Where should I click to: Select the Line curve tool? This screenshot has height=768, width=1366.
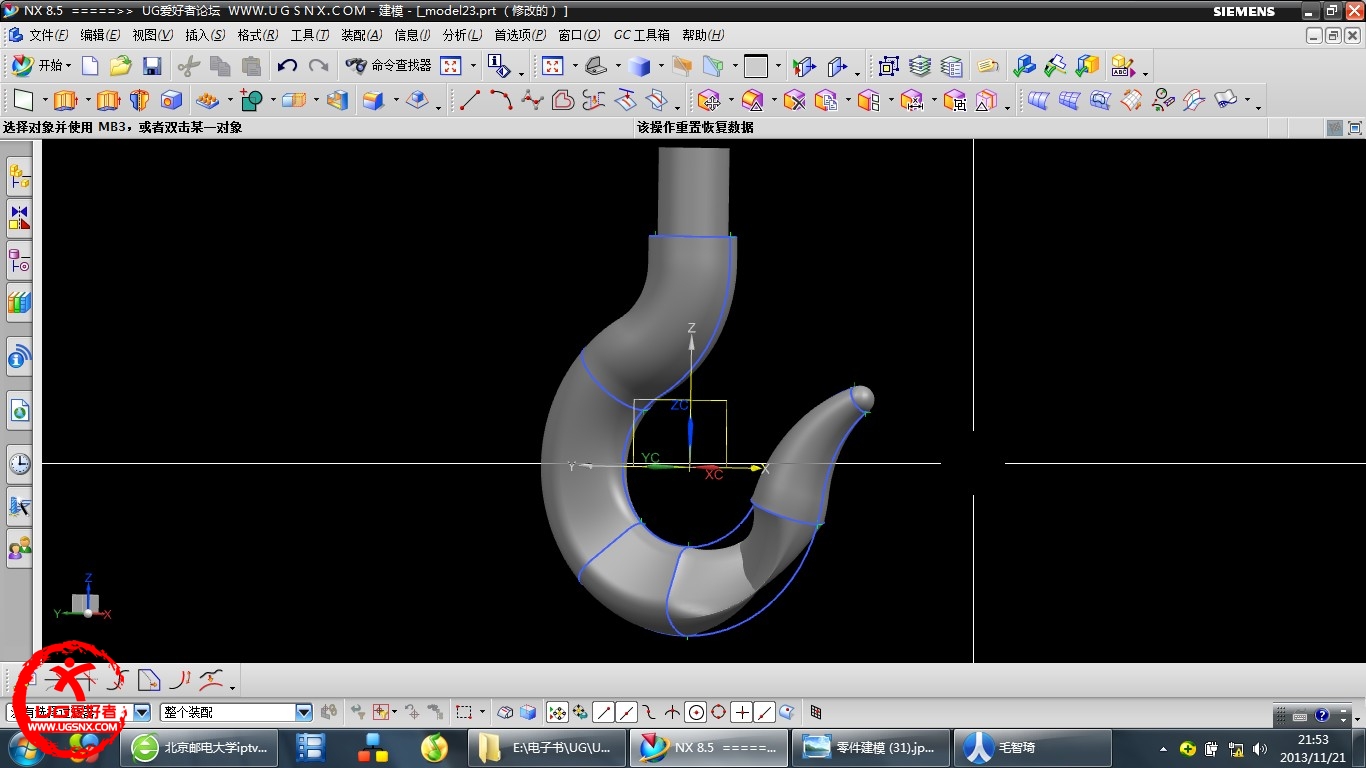(x=470, y=100)
